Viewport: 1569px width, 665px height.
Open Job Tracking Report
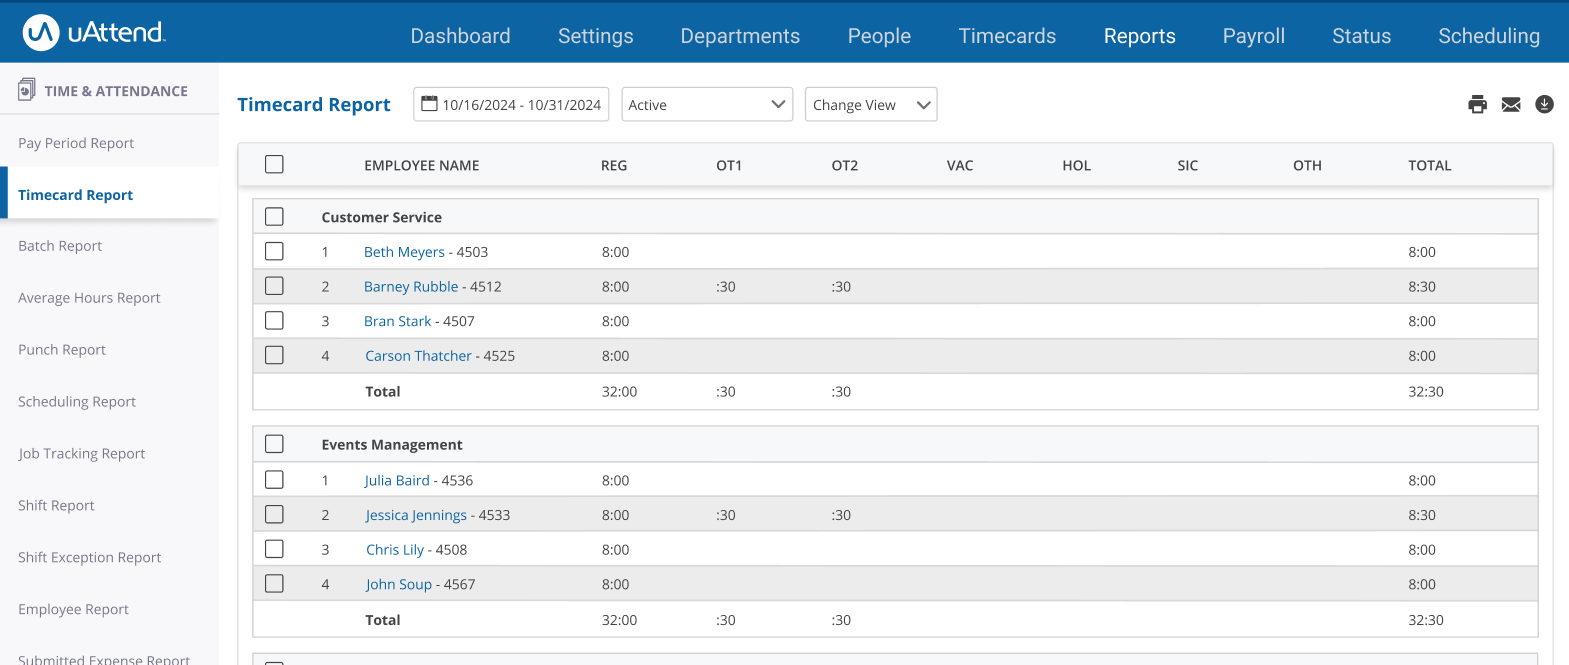pyautogui.click(x=82, y=454)
